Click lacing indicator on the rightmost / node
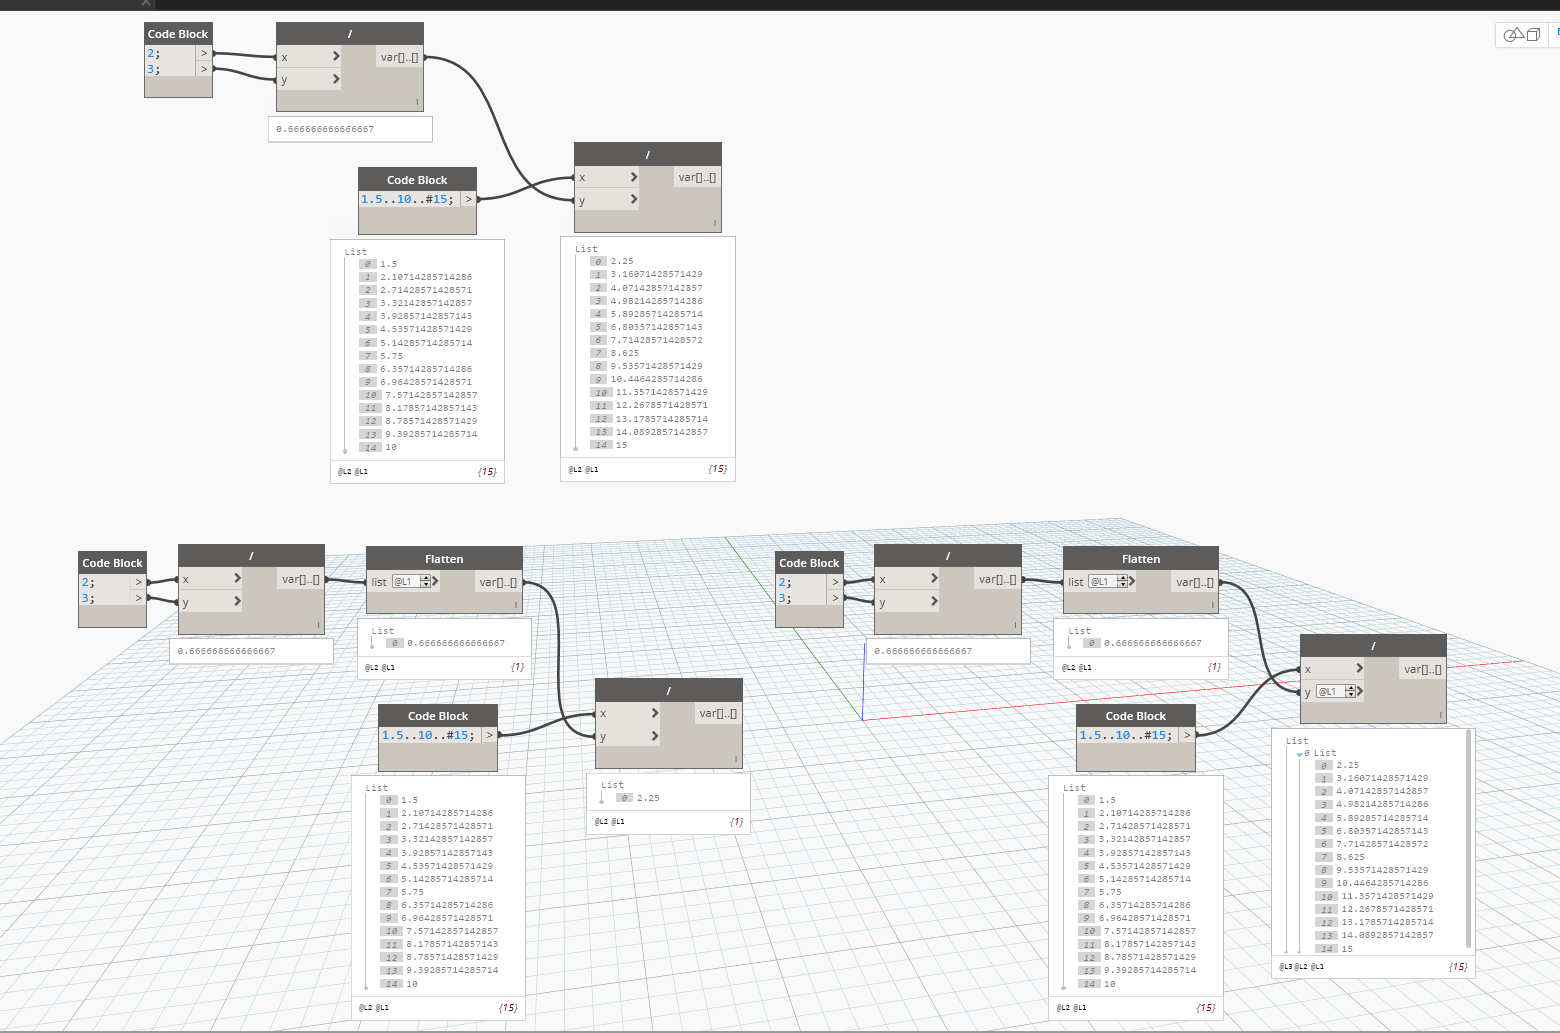Image resolution: width=1560 pixels, height=1033 pixels. [1441, 715]
